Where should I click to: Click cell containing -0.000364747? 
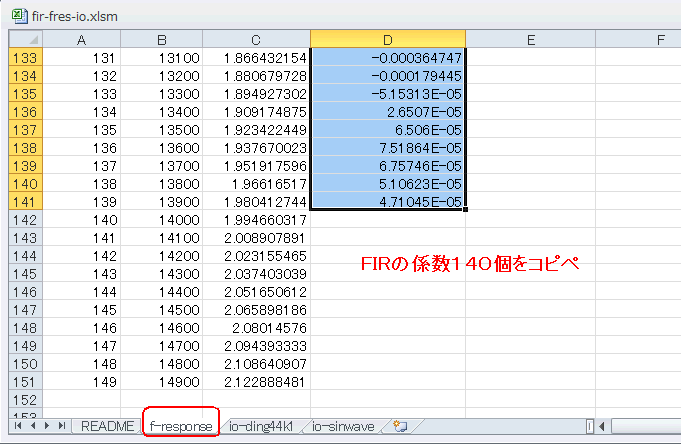[388, 57]
